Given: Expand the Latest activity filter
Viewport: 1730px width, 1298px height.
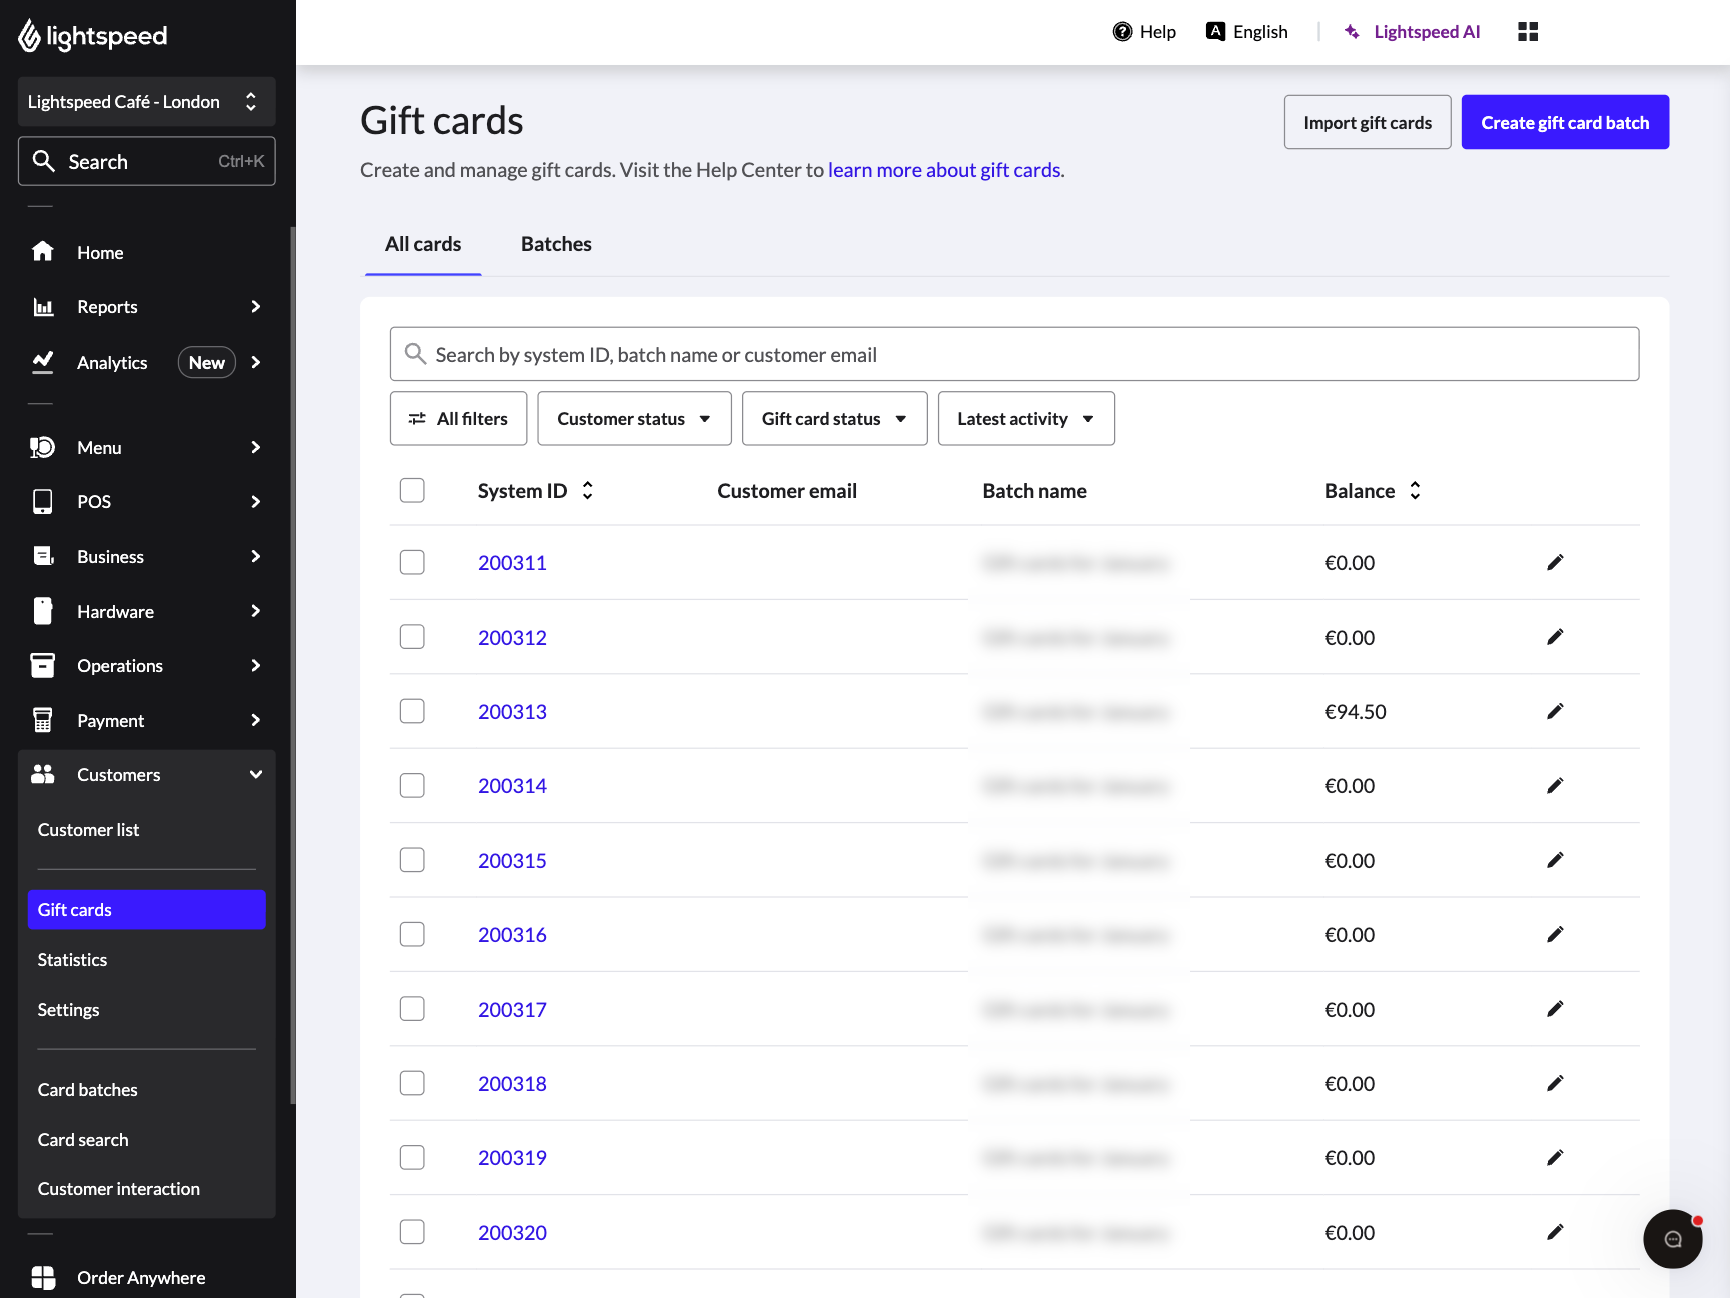Looking at the screenshot, I should click(x=1025, y=418).
